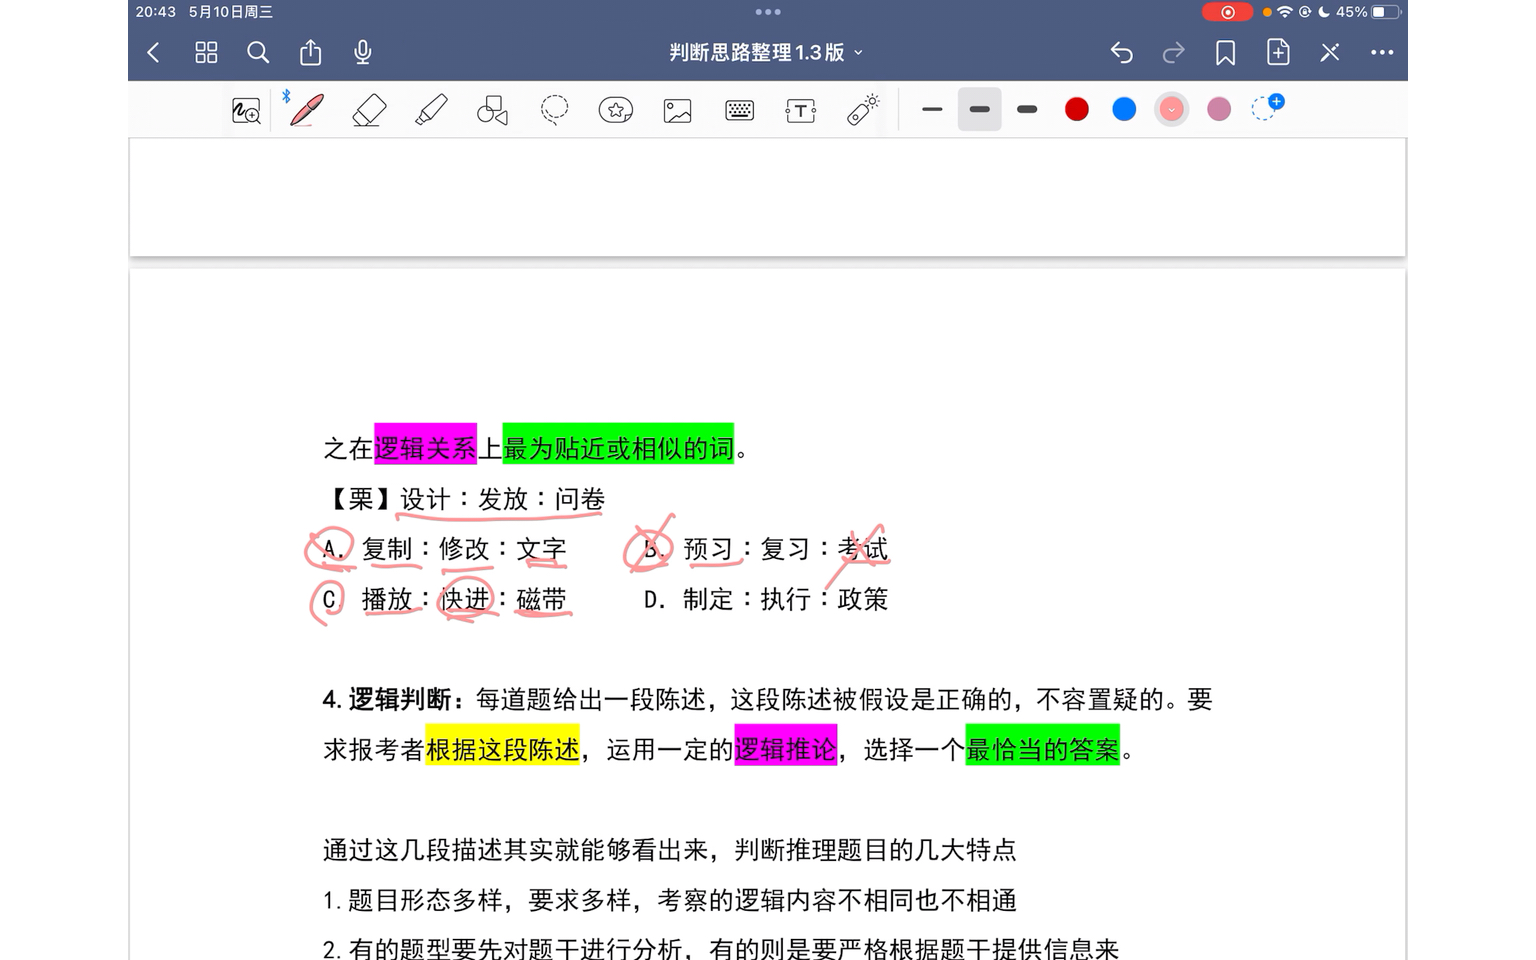The width and height of the screenshot is (1536, 960).
Task: Pick the mauve pink pen color
Action: (1219, 109)
